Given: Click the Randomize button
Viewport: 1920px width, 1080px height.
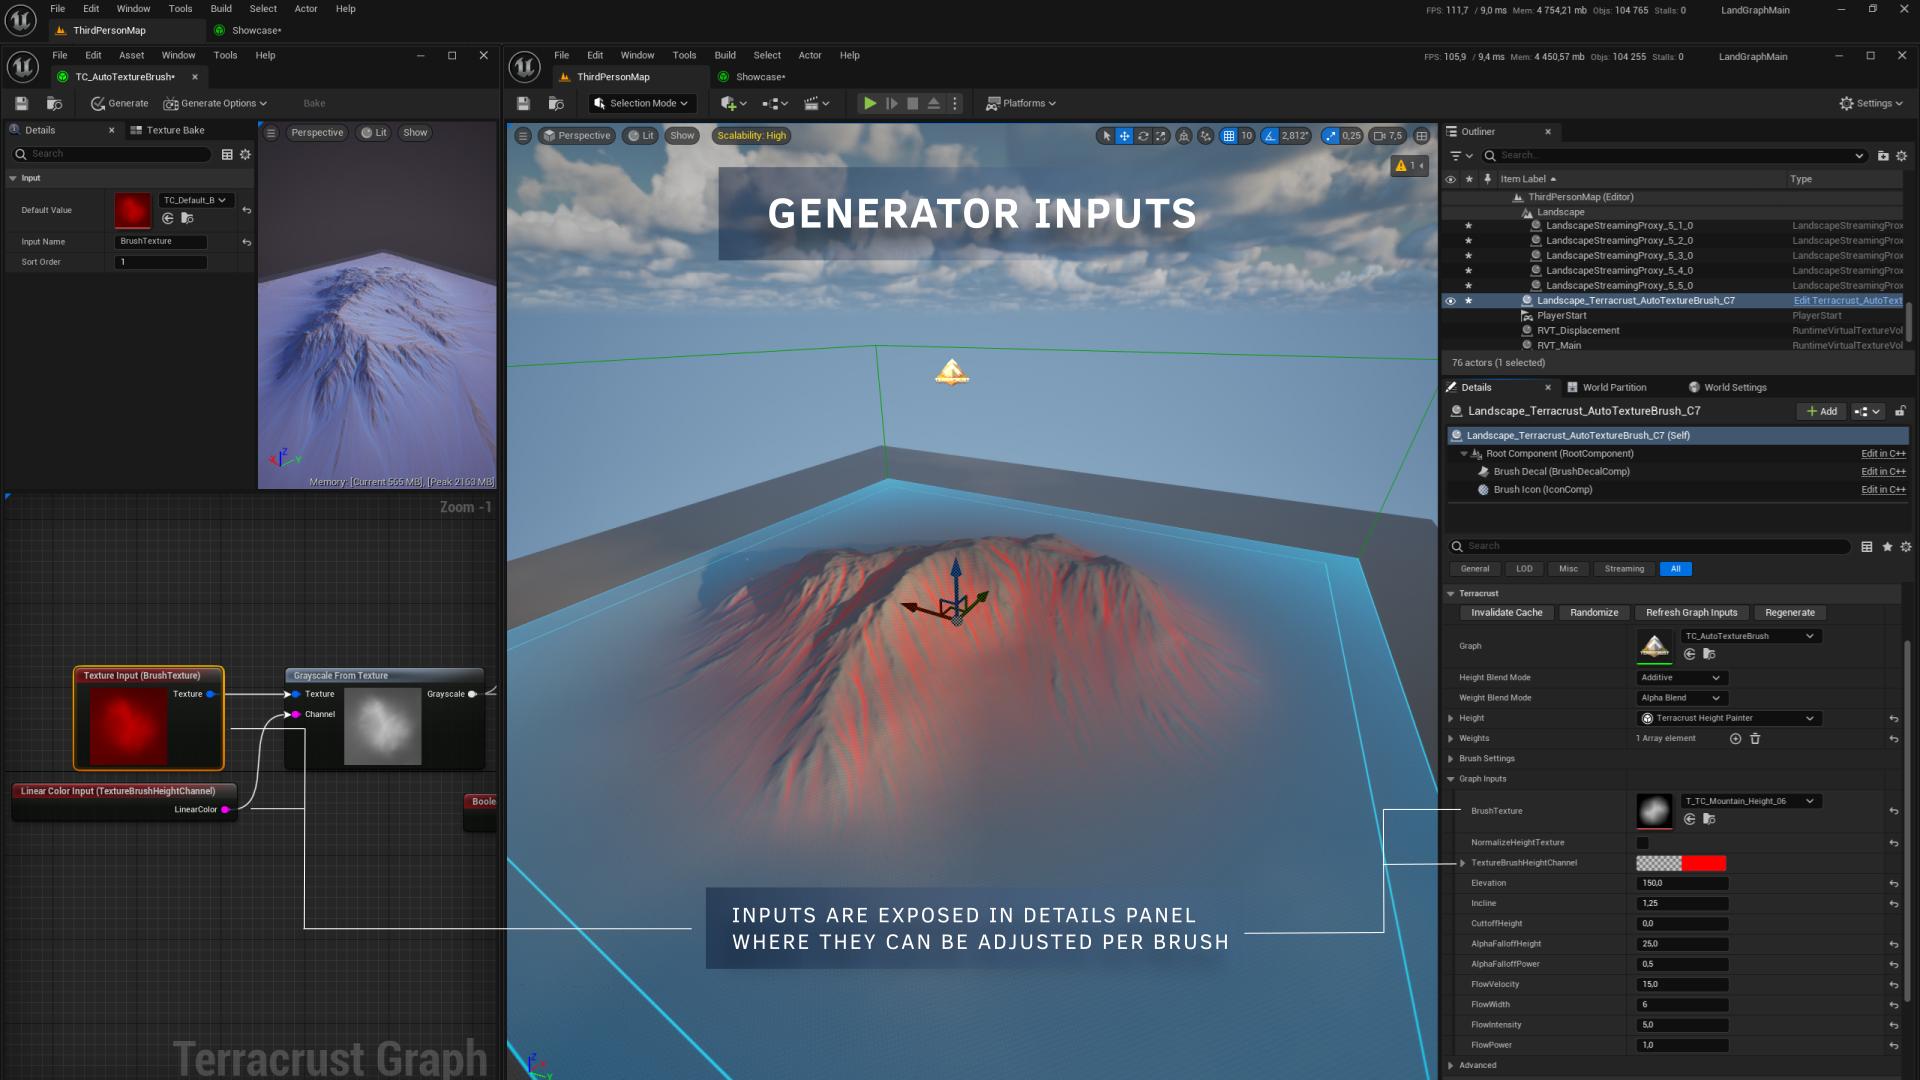Looking at the screenshot, I should [x=1593, y=613].
